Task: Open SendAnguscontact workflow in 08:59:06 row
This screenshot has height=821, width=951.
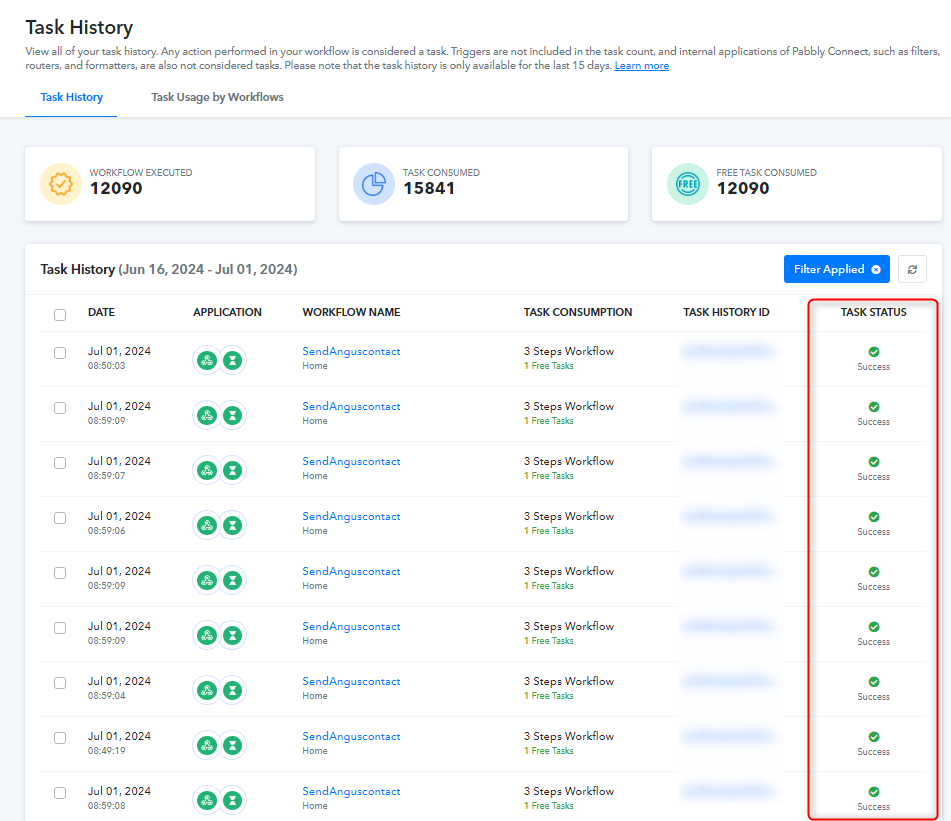Action: (x=351, y=517)
